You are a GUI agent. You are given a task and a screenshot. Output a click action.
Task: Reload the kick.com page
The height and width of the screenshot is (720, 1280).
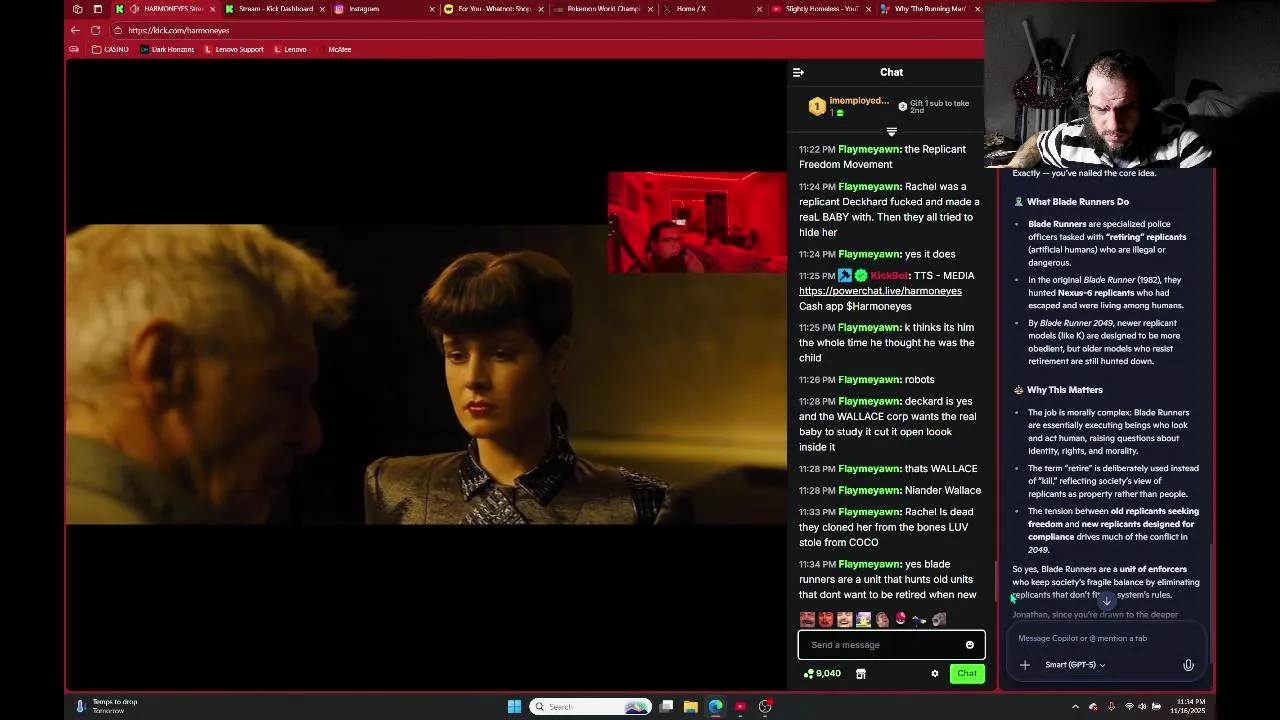coord(95,30)
